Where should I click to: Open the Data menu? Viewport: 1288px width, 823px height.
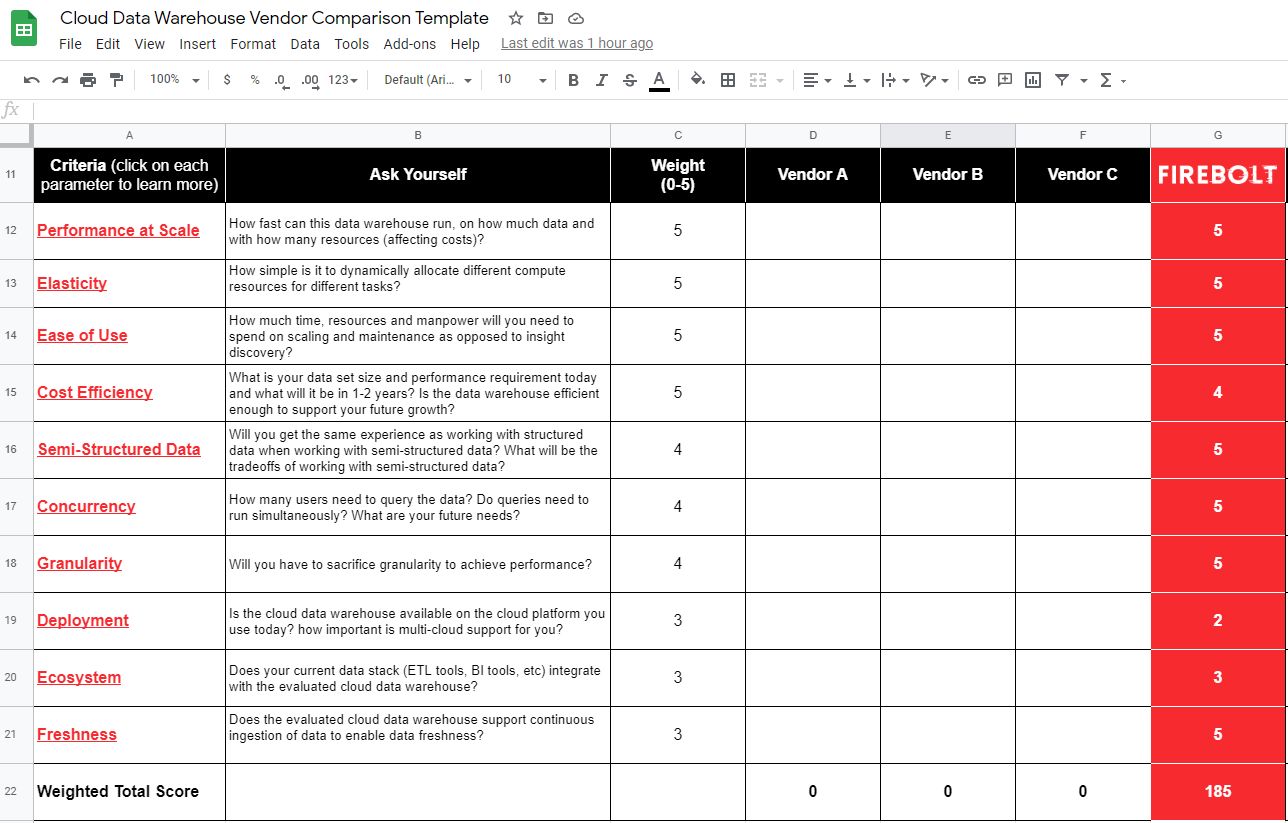[x=305, y=44]
